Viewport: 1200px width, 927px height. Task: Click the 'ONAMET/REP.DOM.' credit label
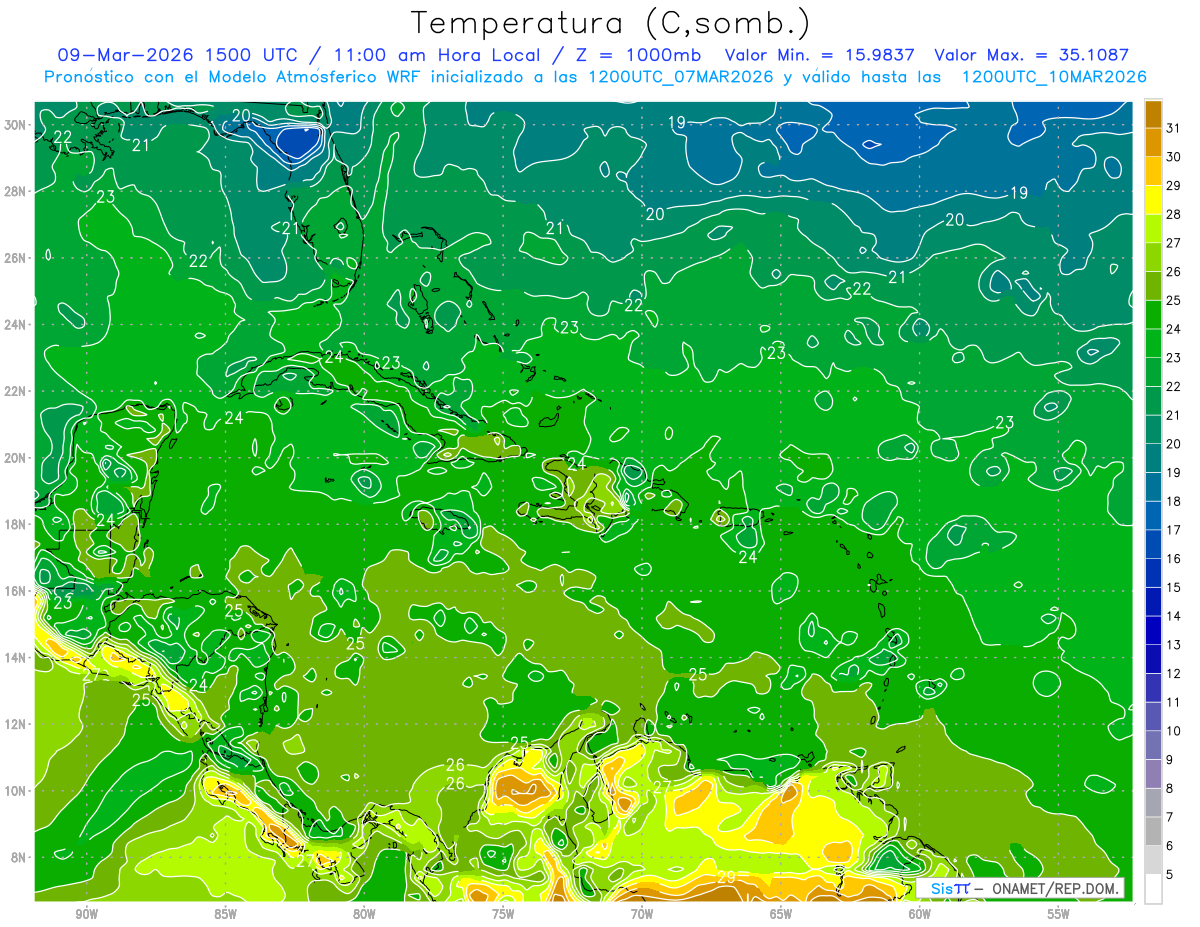click(1056, 889)
